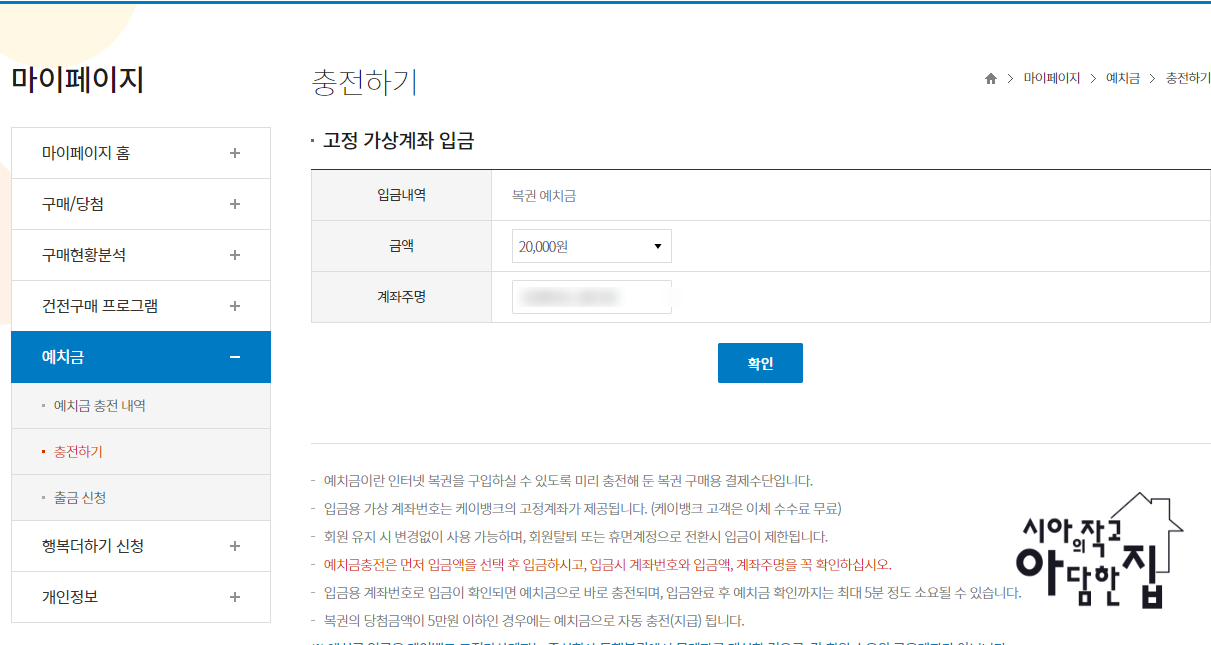Click the 복권 예치금 value text
Screen dimensions: 1211x645
tap(544, 196)
